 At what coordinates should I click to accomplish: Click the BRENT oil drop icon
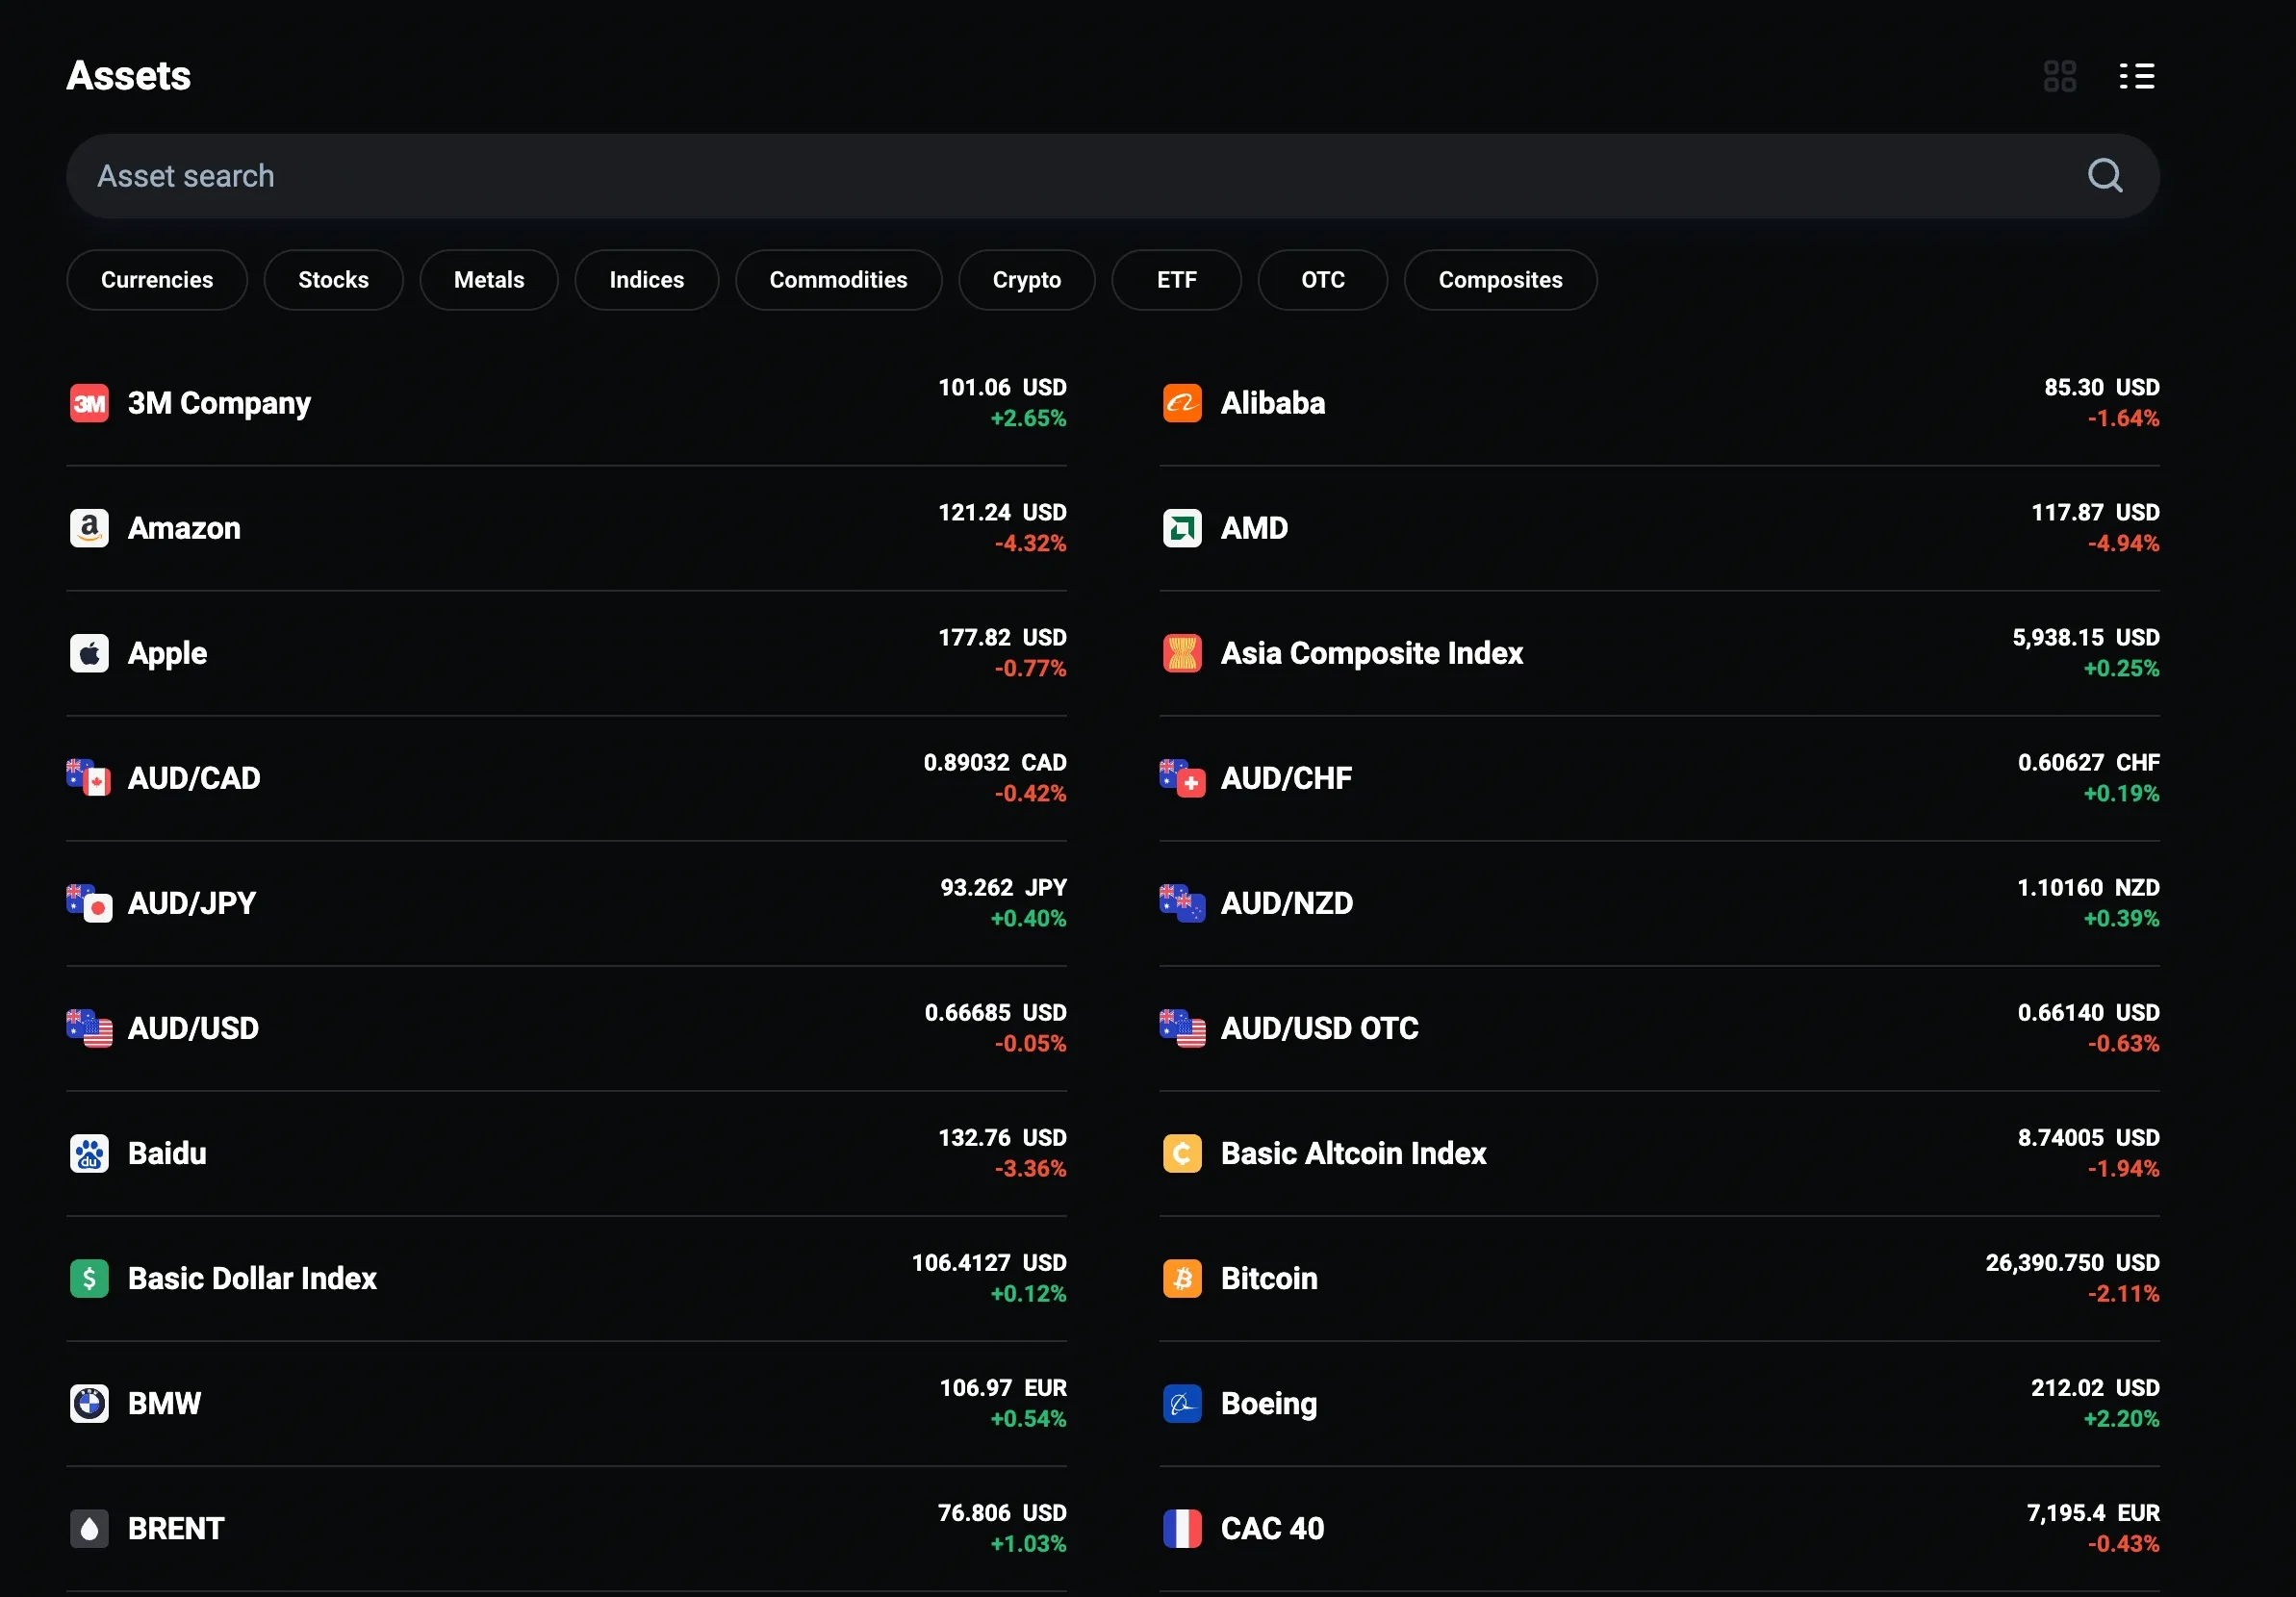point(89,1528)
